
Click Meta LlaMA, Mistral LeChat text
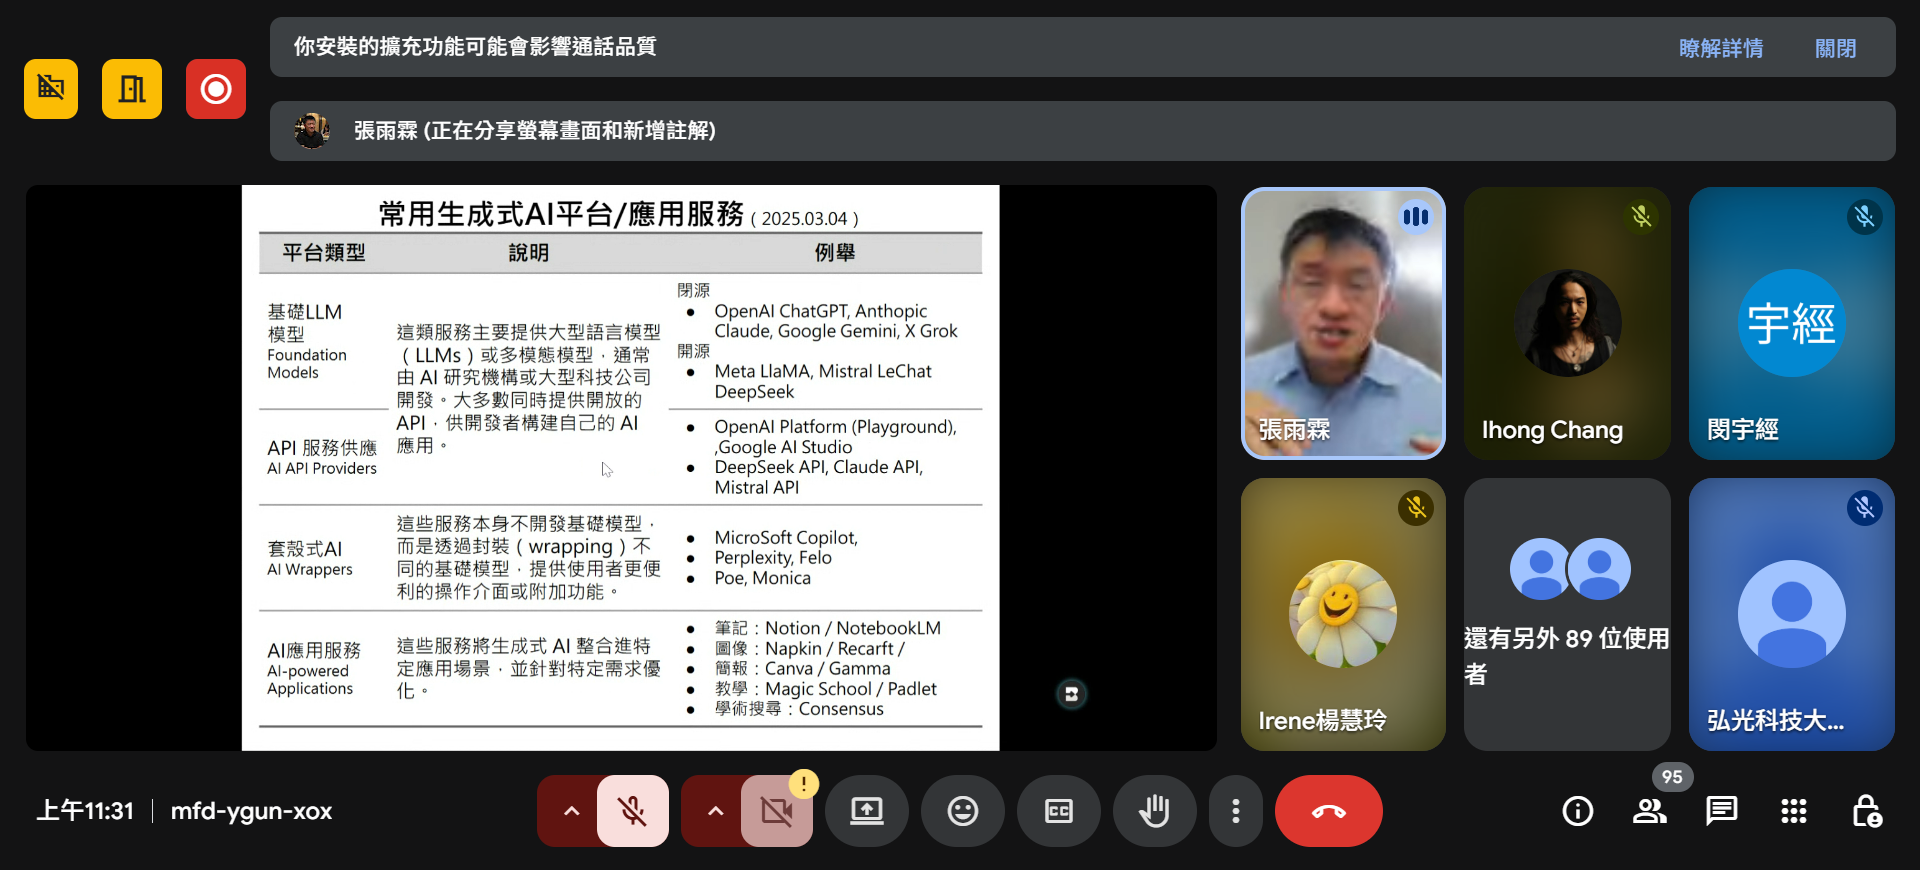click(823, 371)
